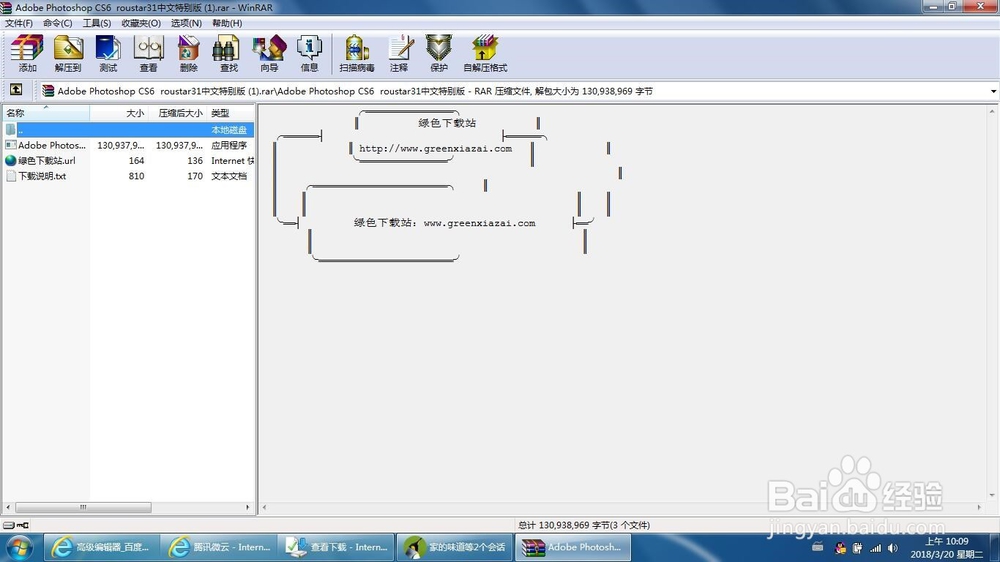Click the http://www.greenxiazai.com comment text

(436, 149)
